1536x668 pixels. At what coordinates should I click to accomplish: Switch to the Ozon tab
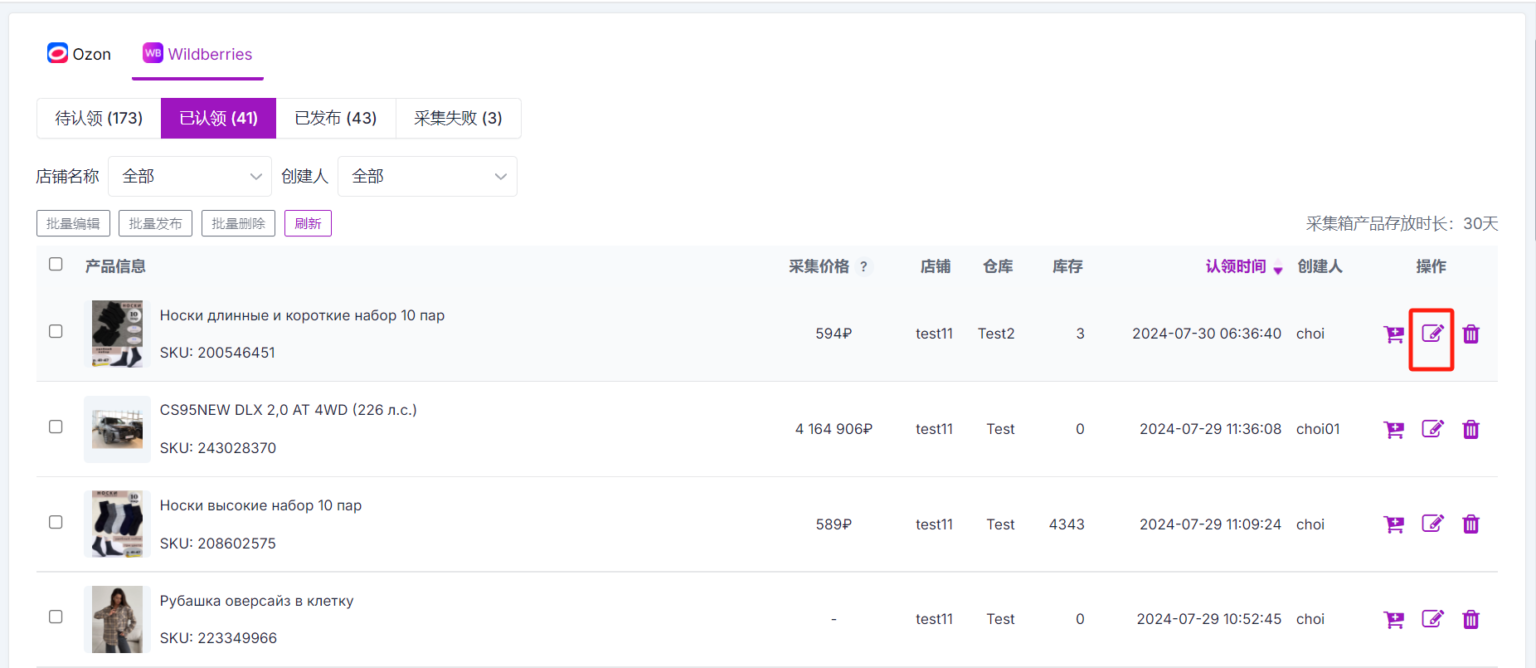(79, 54)
